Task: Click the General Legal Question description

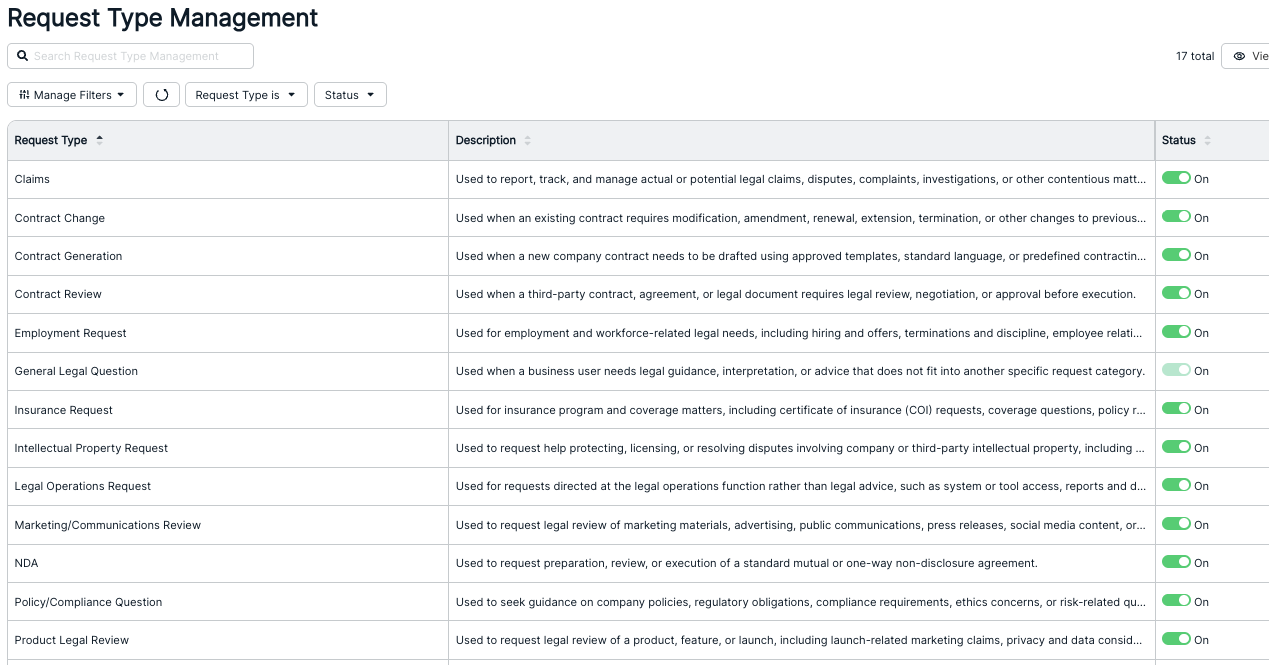Action: click(800, 371)
